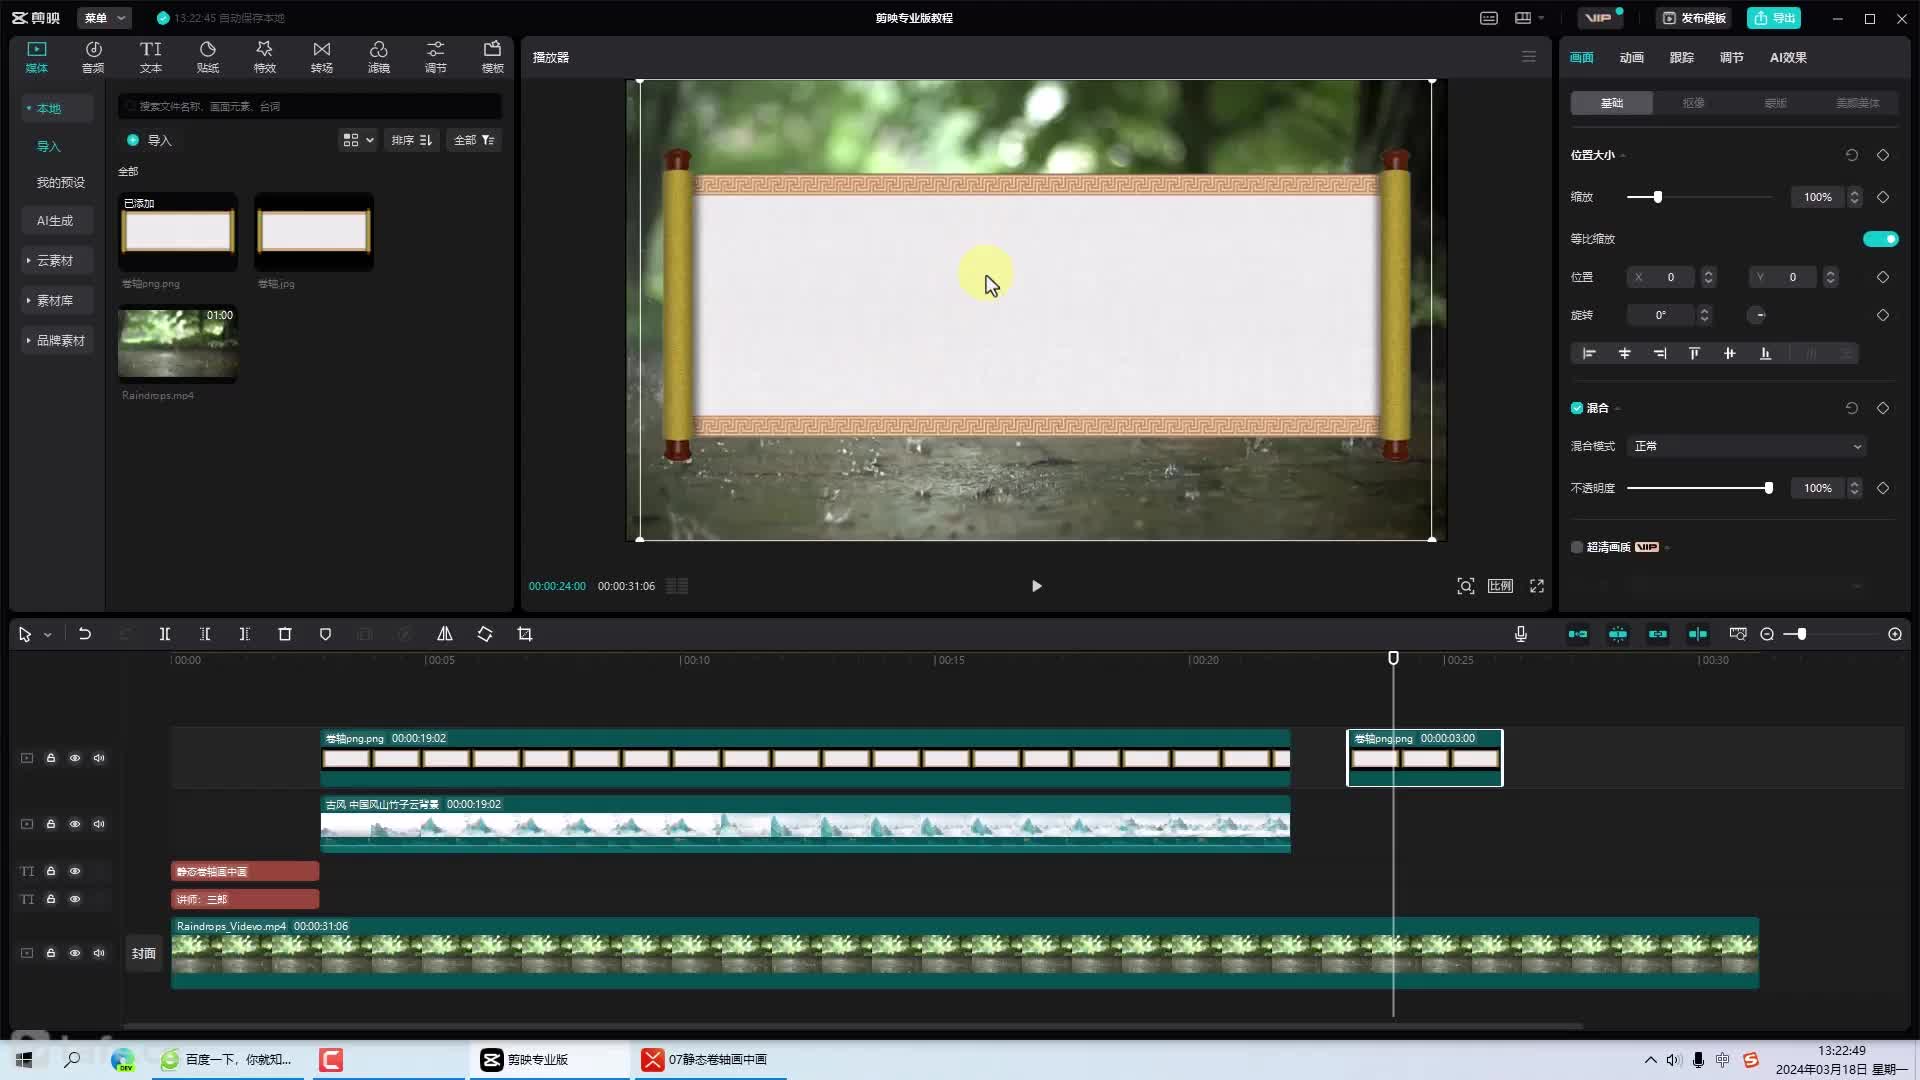Viewport: 1920px width, 1080px height.
Task: Toggle uniform scaling (等比缩放) switch
Action: click(x=1880, y=239)
